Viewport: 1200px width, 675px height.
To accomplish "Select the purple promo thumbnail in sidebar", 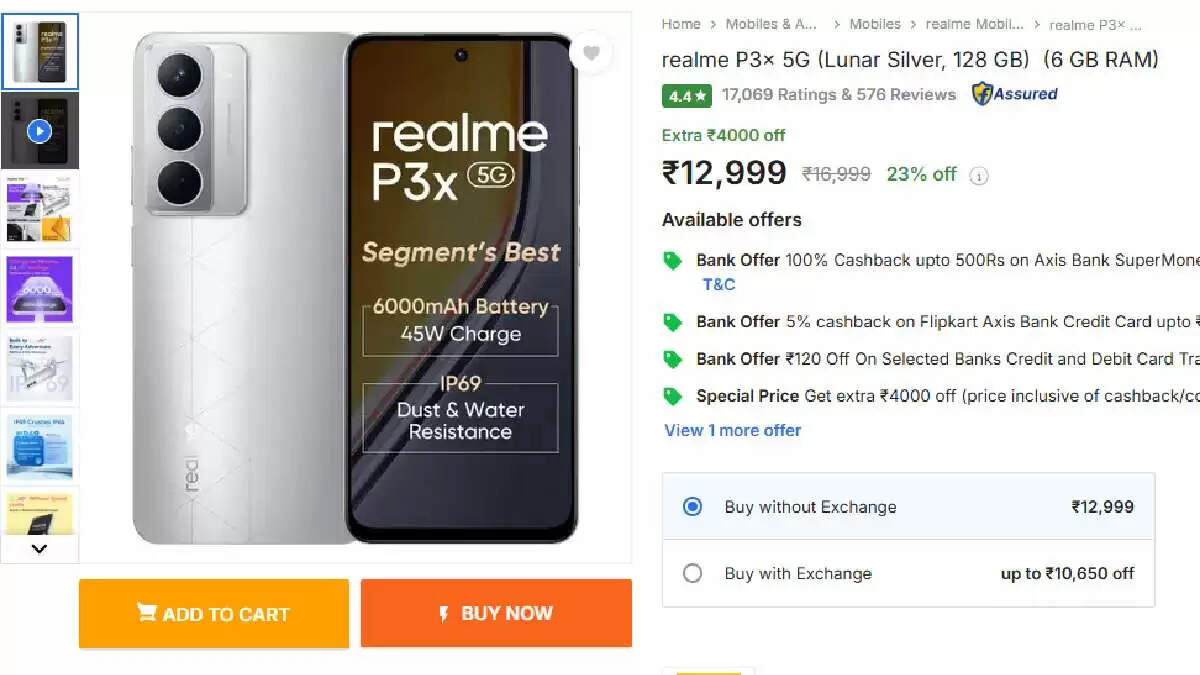I will point(40,290).
